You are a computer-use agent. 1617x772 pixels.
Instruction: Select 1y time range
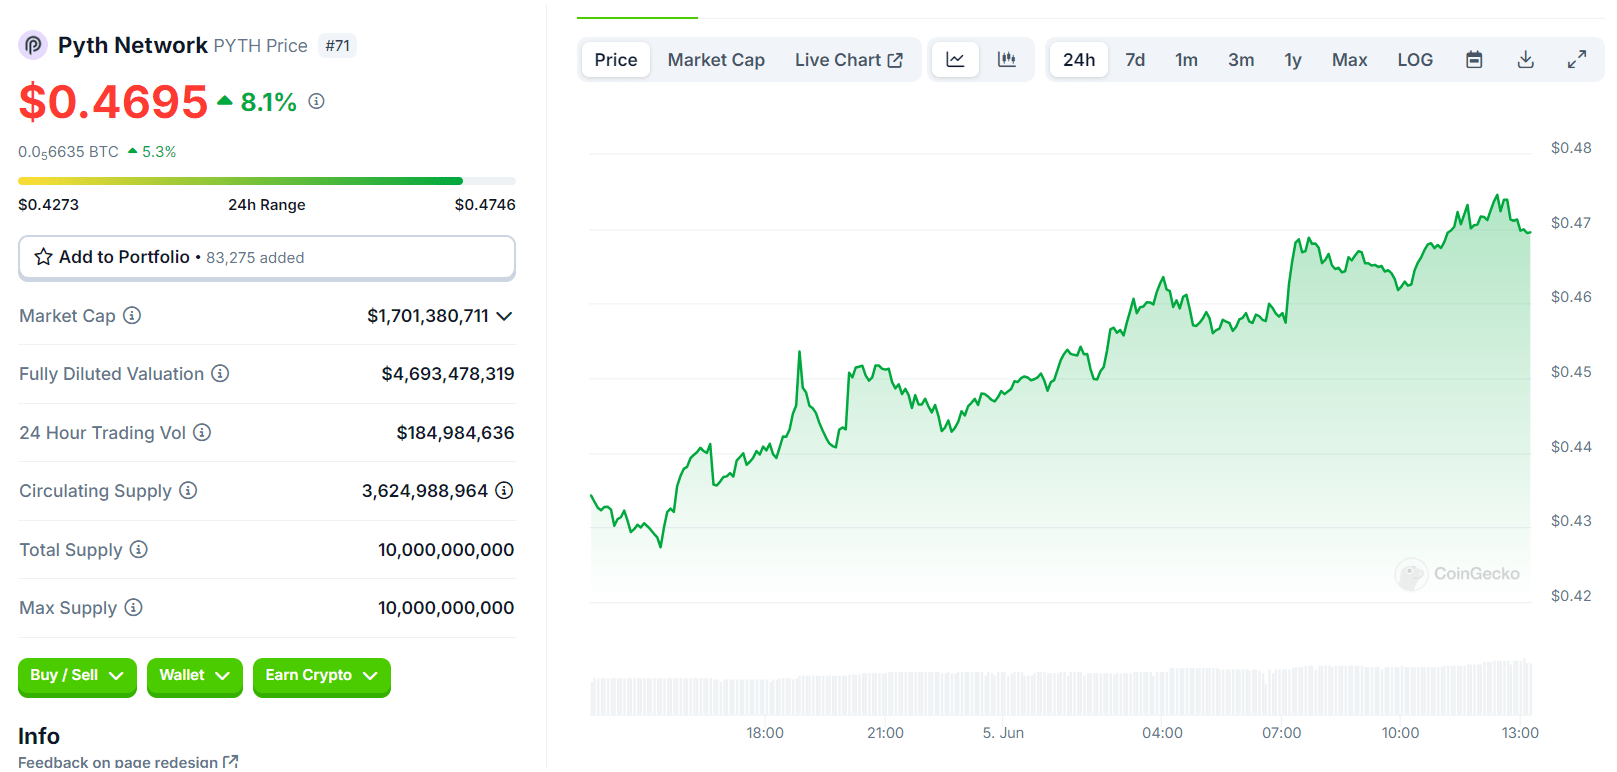(1293, 60)
